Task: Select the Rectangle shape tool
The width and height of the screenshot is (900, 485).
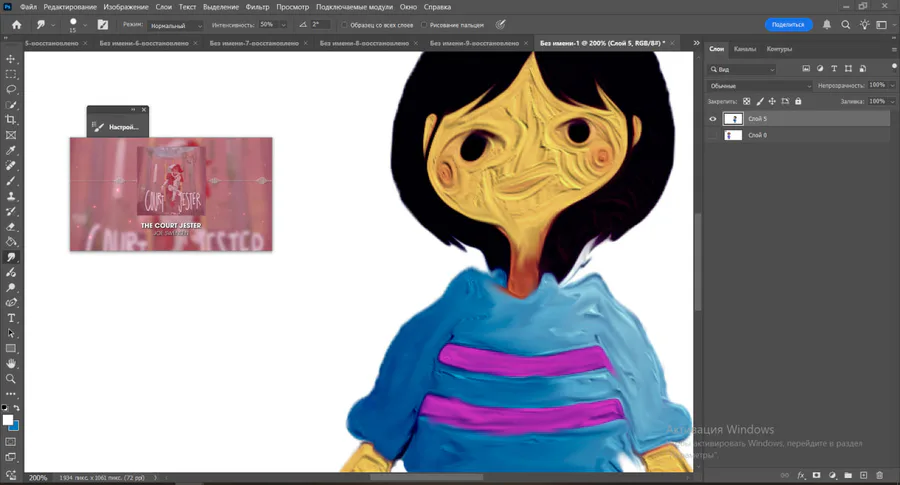Action: 10,348
